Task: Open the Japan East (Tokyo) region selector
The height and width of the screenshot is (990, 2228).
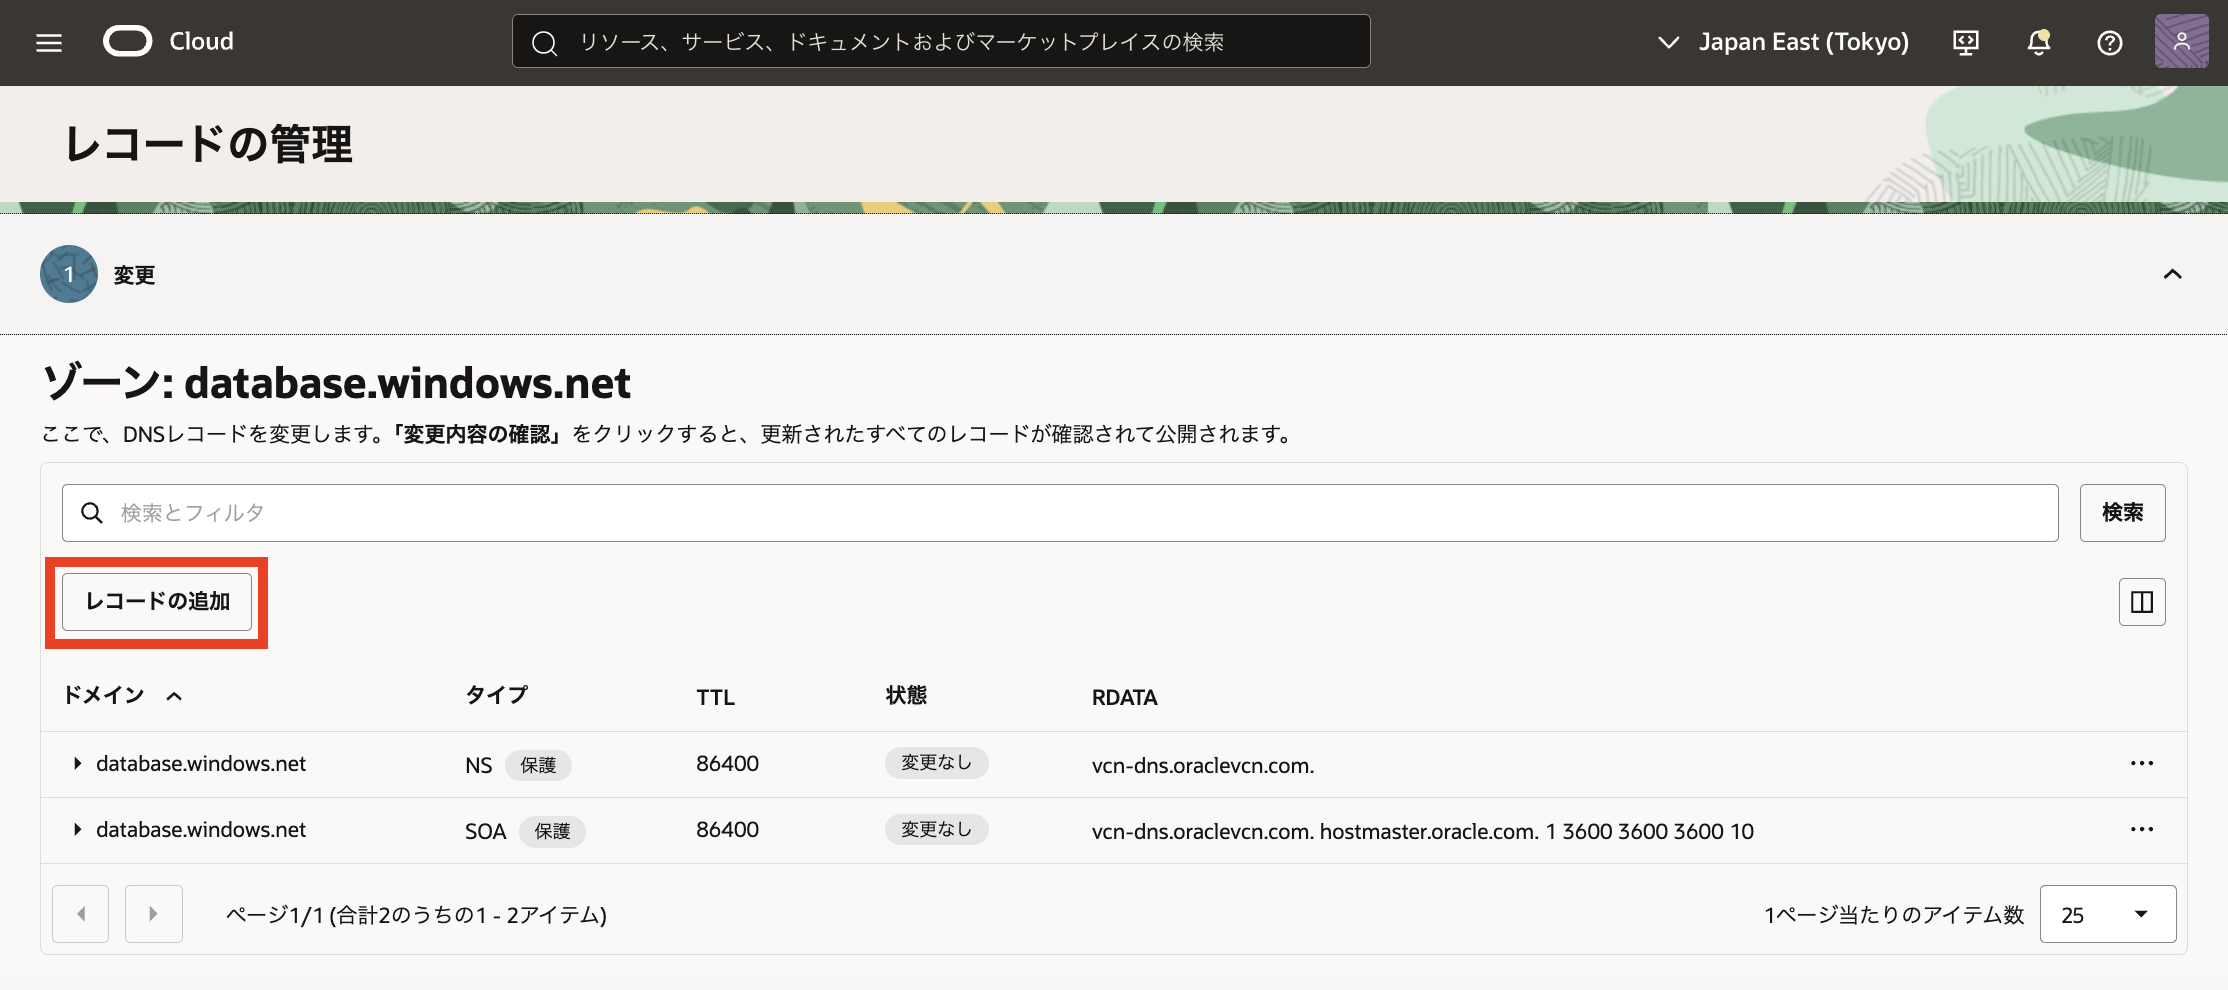Action: (x=1804, y=41)
